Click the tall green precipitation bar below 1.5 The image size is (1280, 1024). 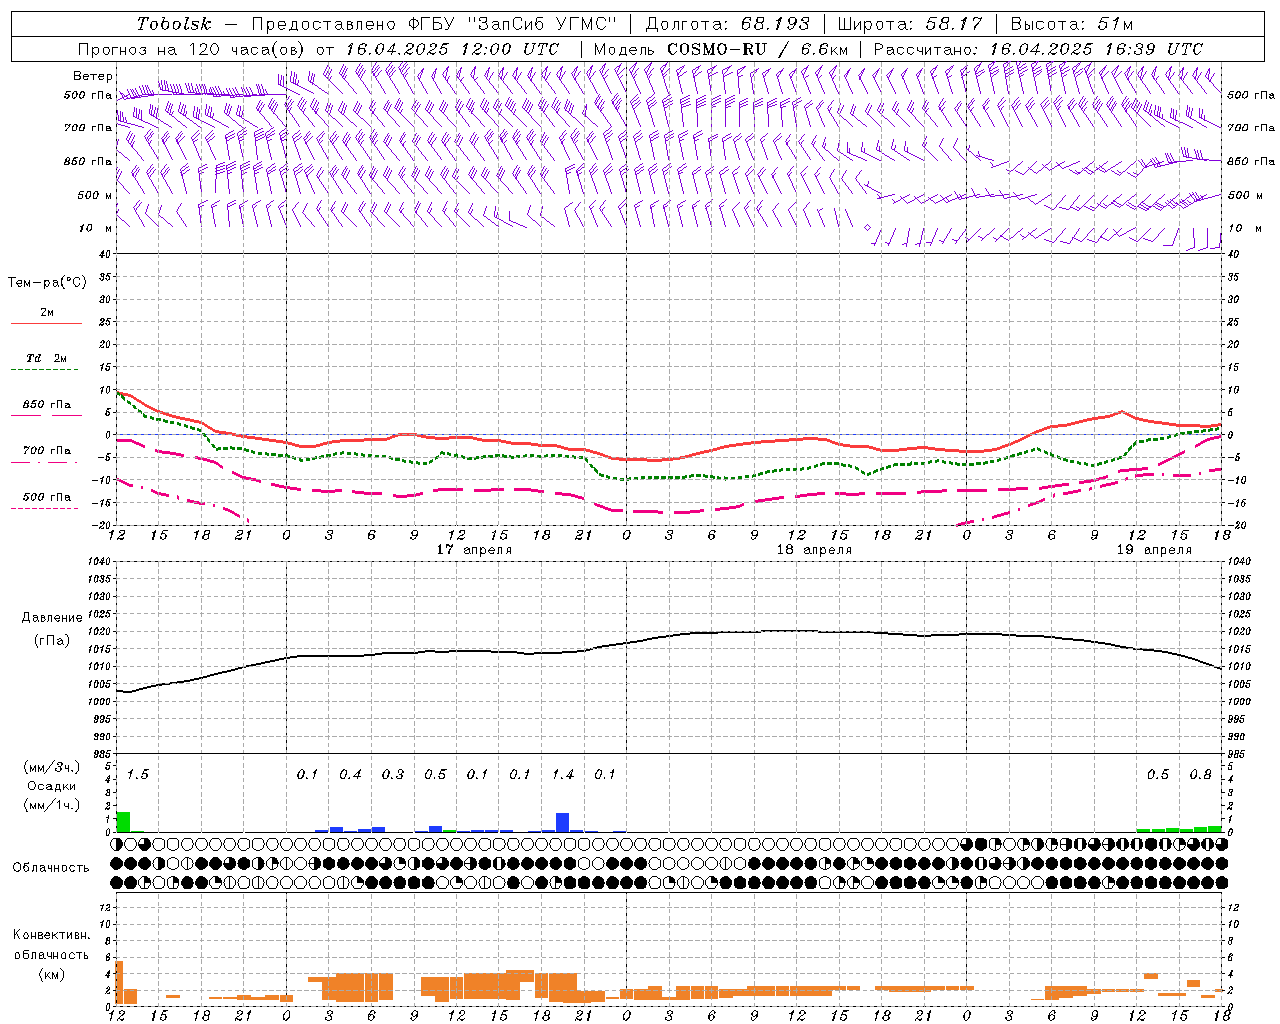[x=123, y=822]
